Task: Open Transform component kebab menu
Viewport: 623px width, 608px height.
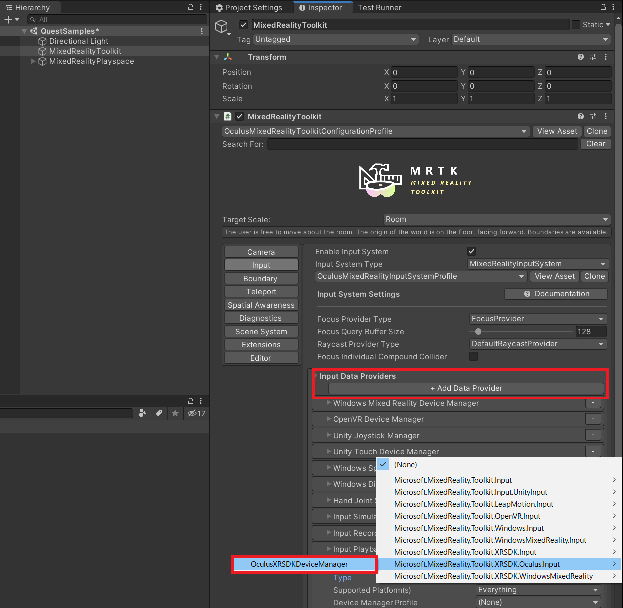Action: tap(605, 57)
